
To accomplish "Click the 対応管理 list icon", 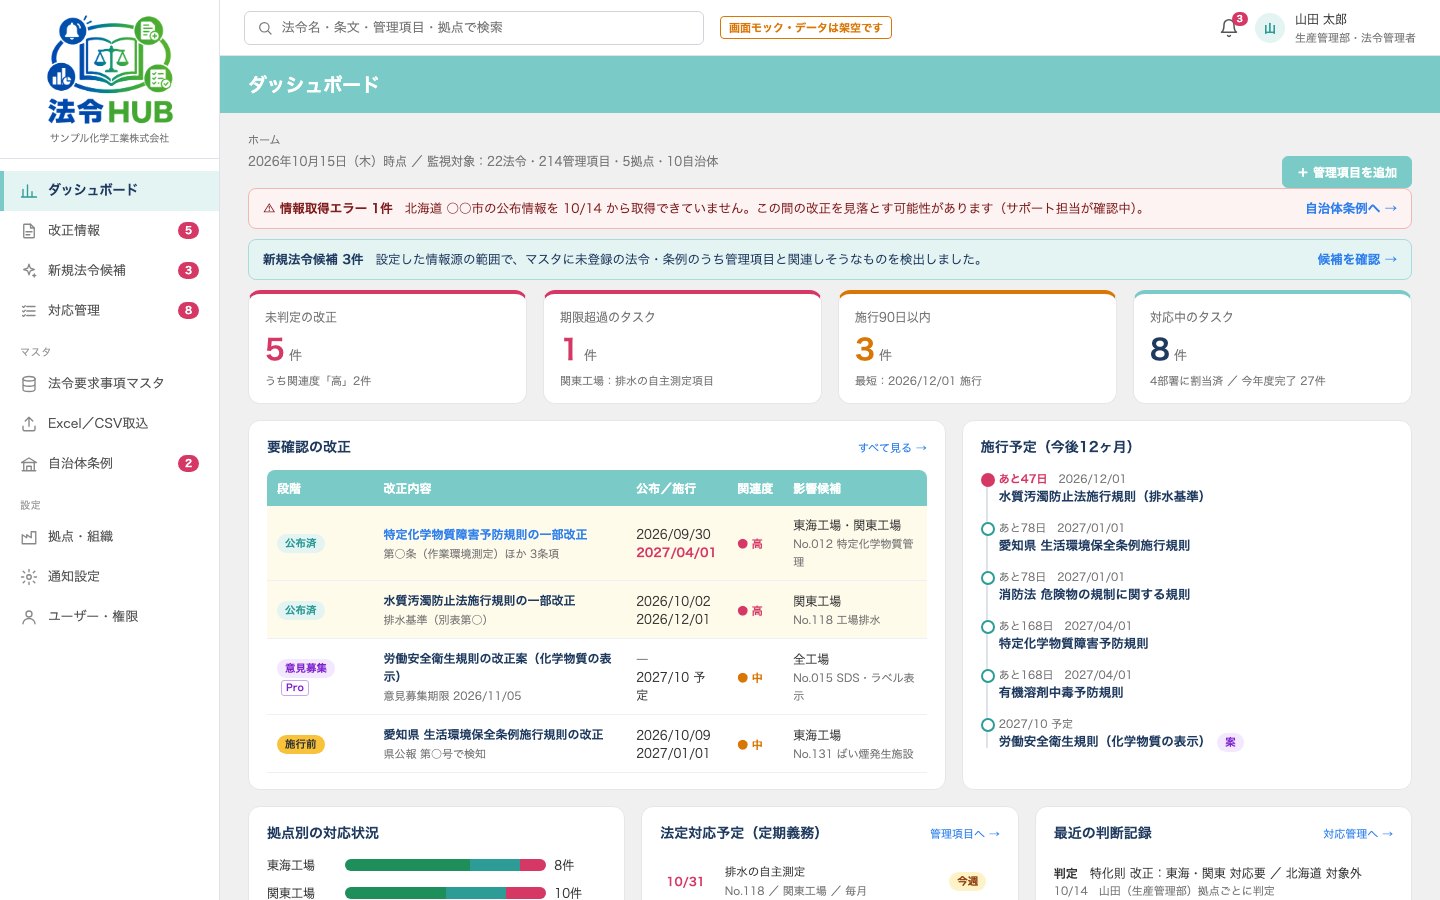I will point(29,311).
